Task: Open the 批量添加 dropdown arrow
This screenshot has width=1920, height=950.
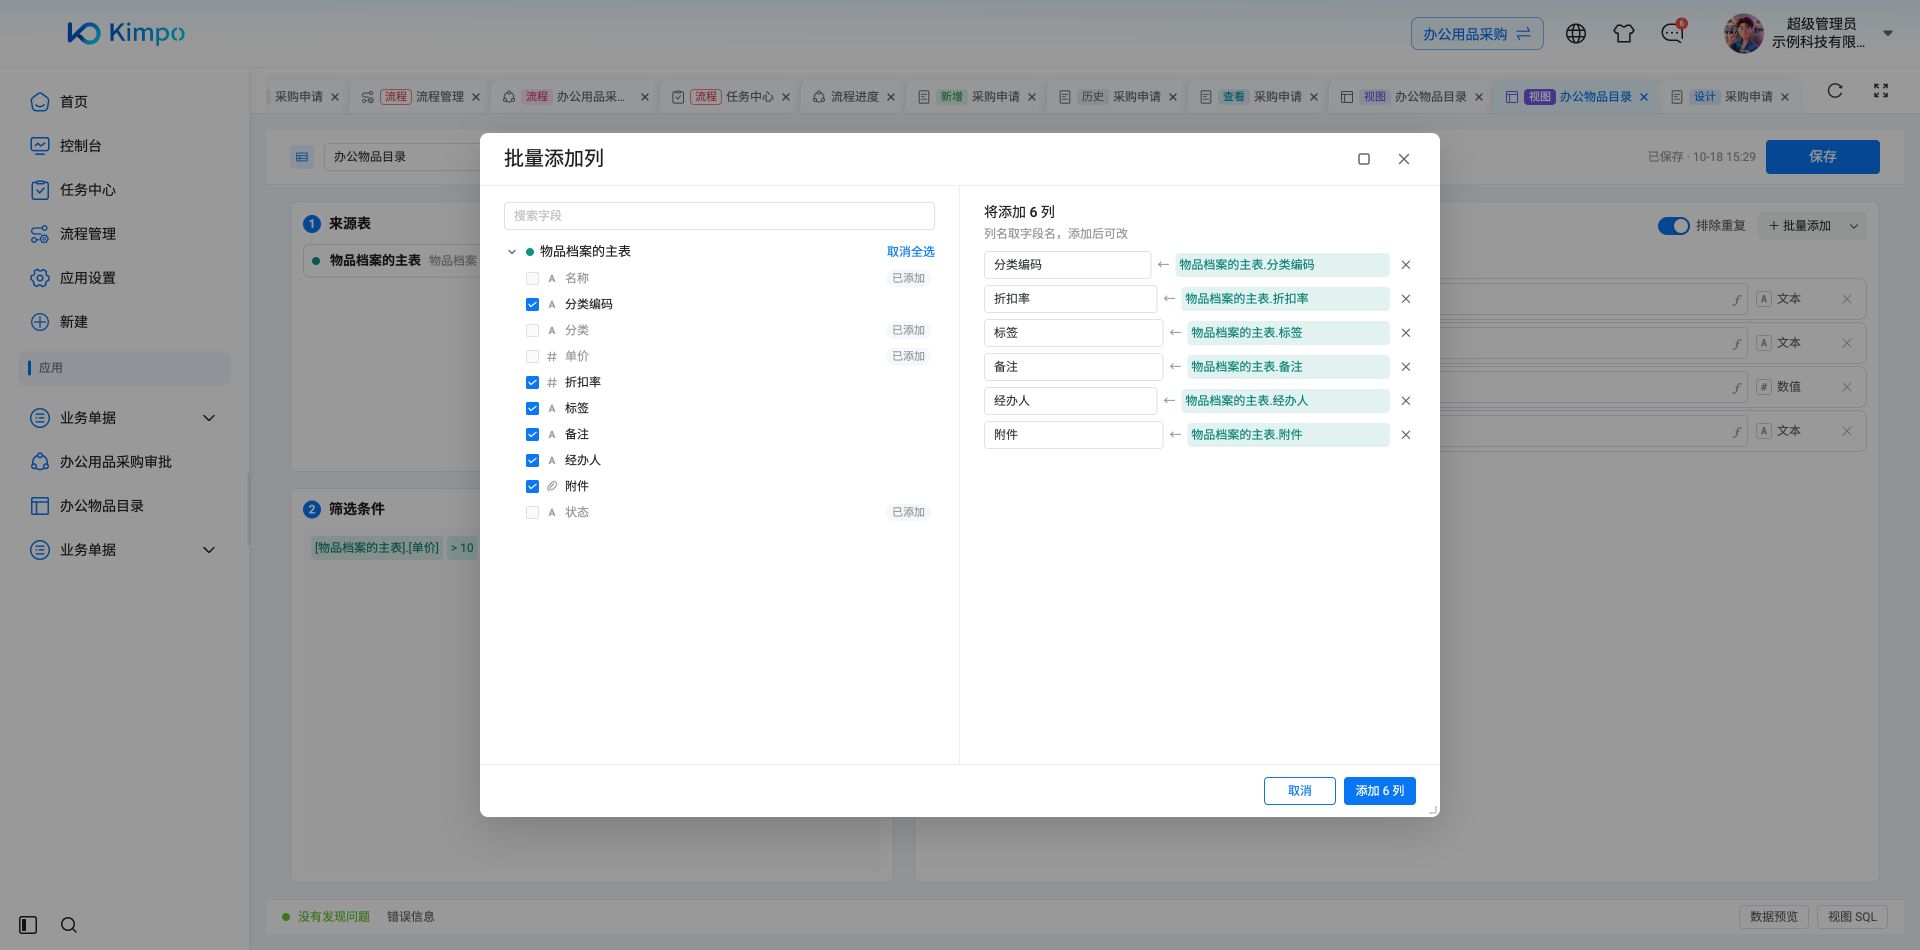Action: tap(1854, 226)
